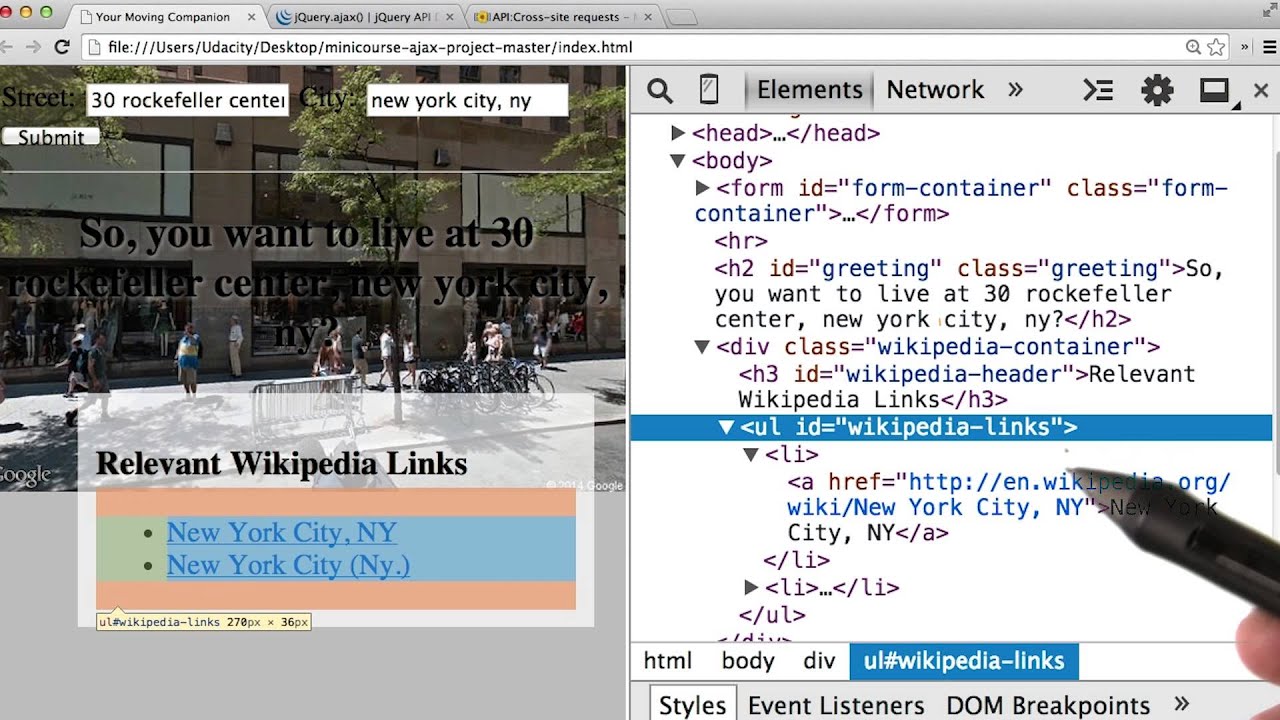Click the Street input field
This screenshot has width=1280, height=720.
[x=188, y=100]
